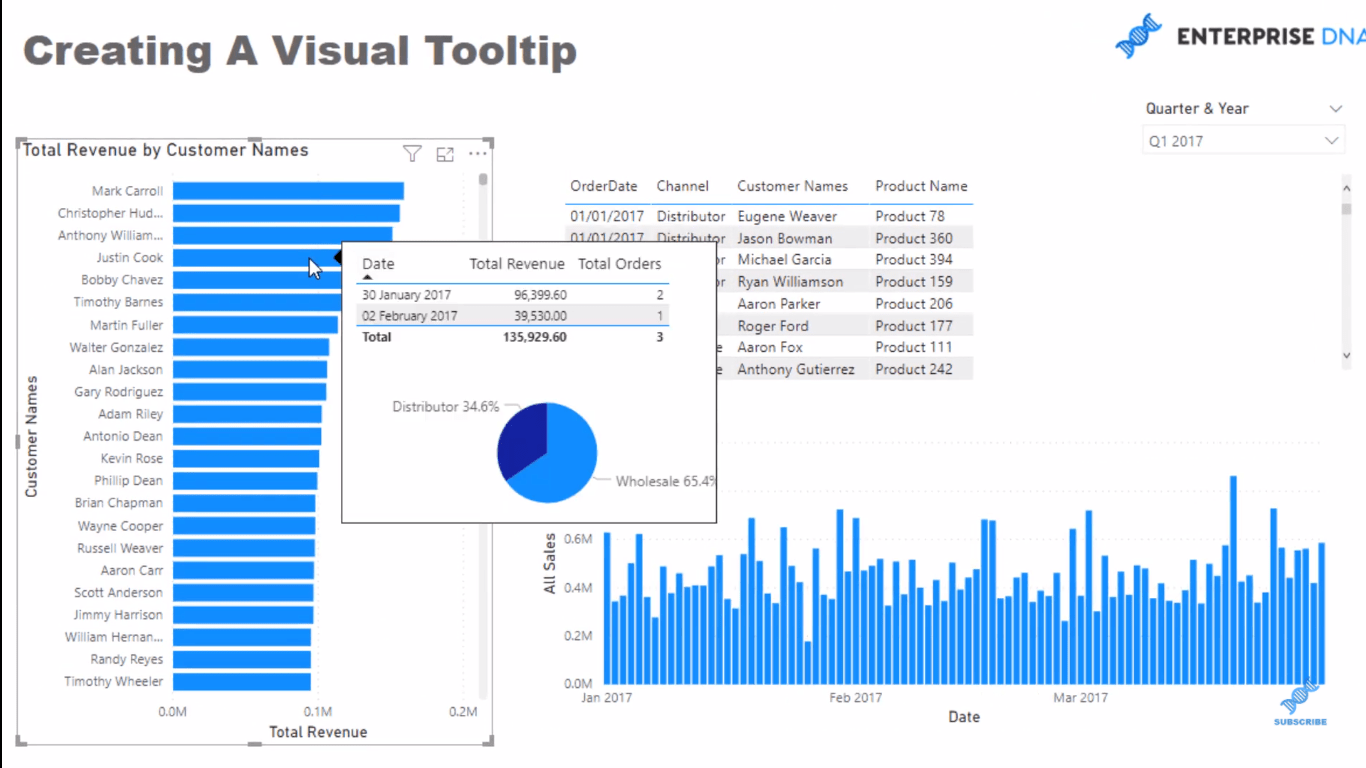Select the Walter Gonzalez bar
Viewport: 1366px width, 768px height.
pyautogui.click(x=251, y=347)
